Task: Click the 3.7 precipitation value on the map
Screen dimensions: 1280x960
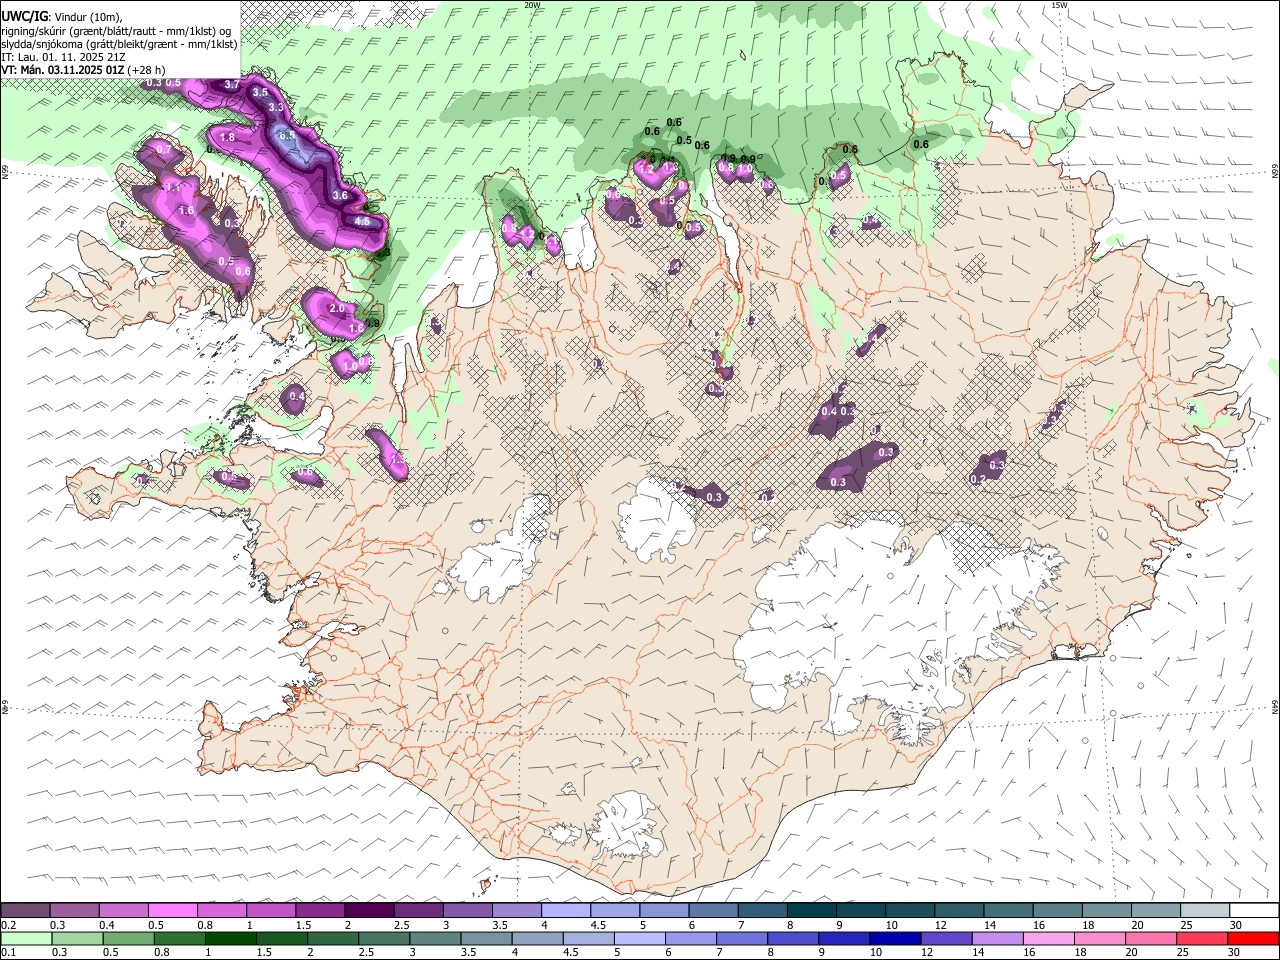Action: (x=232, y=84)
